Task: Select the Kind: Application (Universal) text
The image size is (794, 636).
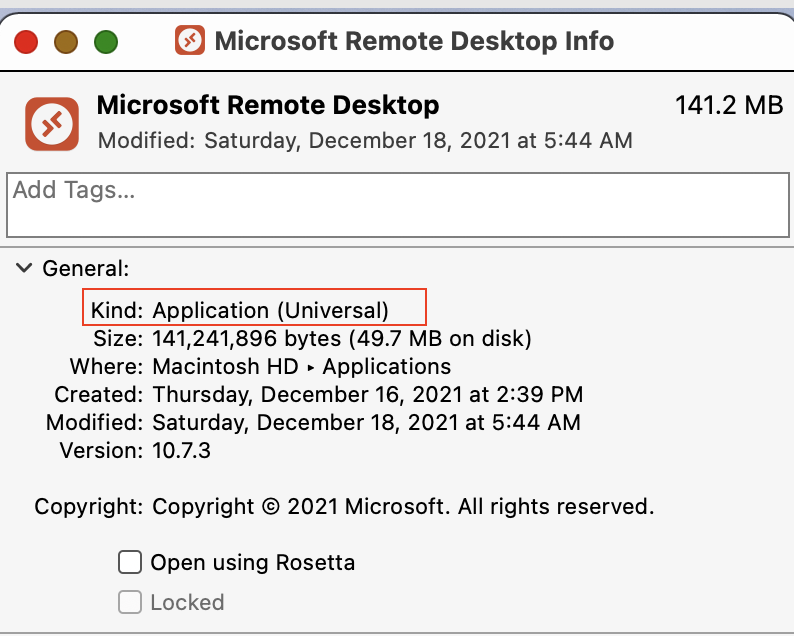Action: [x=240, y=310]
